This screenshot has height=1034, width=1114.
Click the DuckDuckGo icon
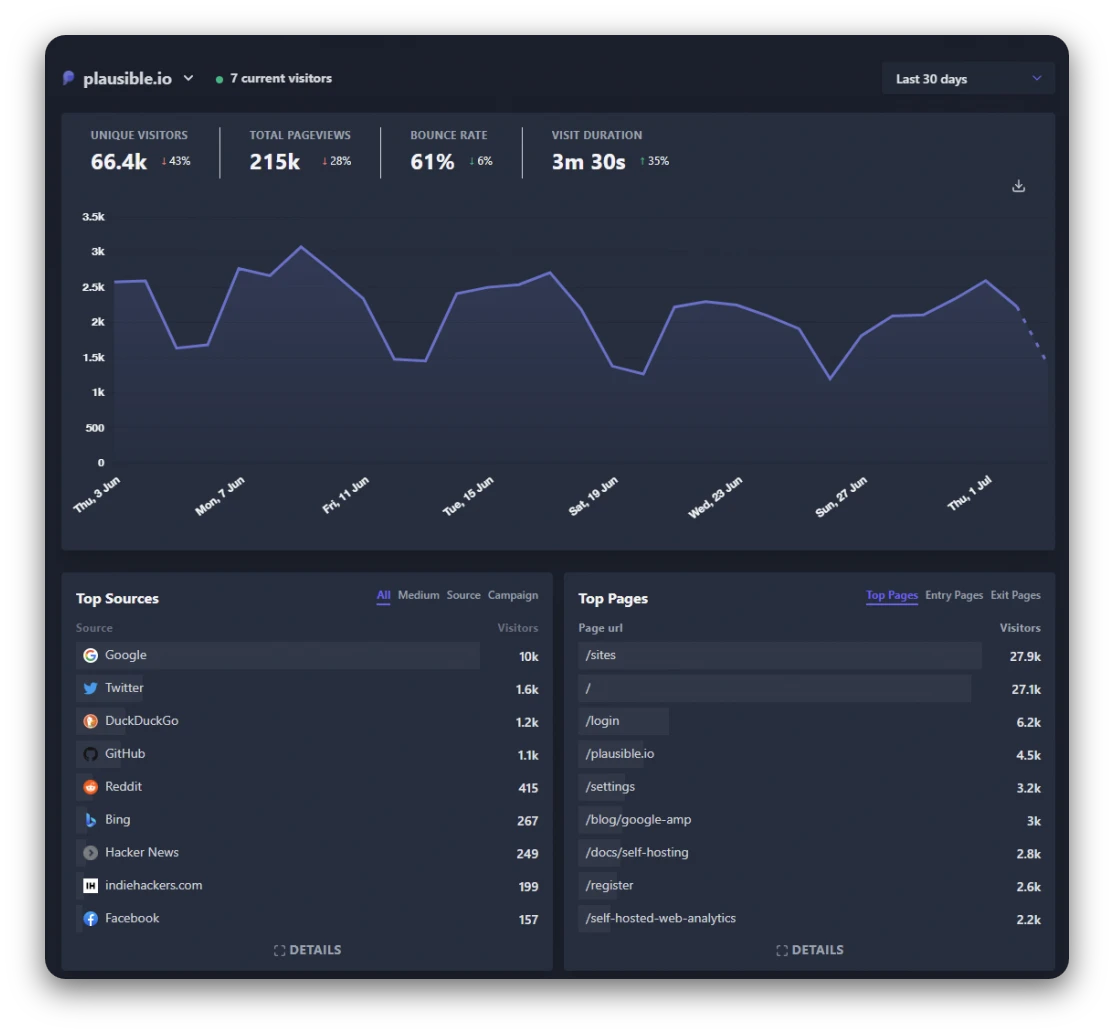click(91, 721)
